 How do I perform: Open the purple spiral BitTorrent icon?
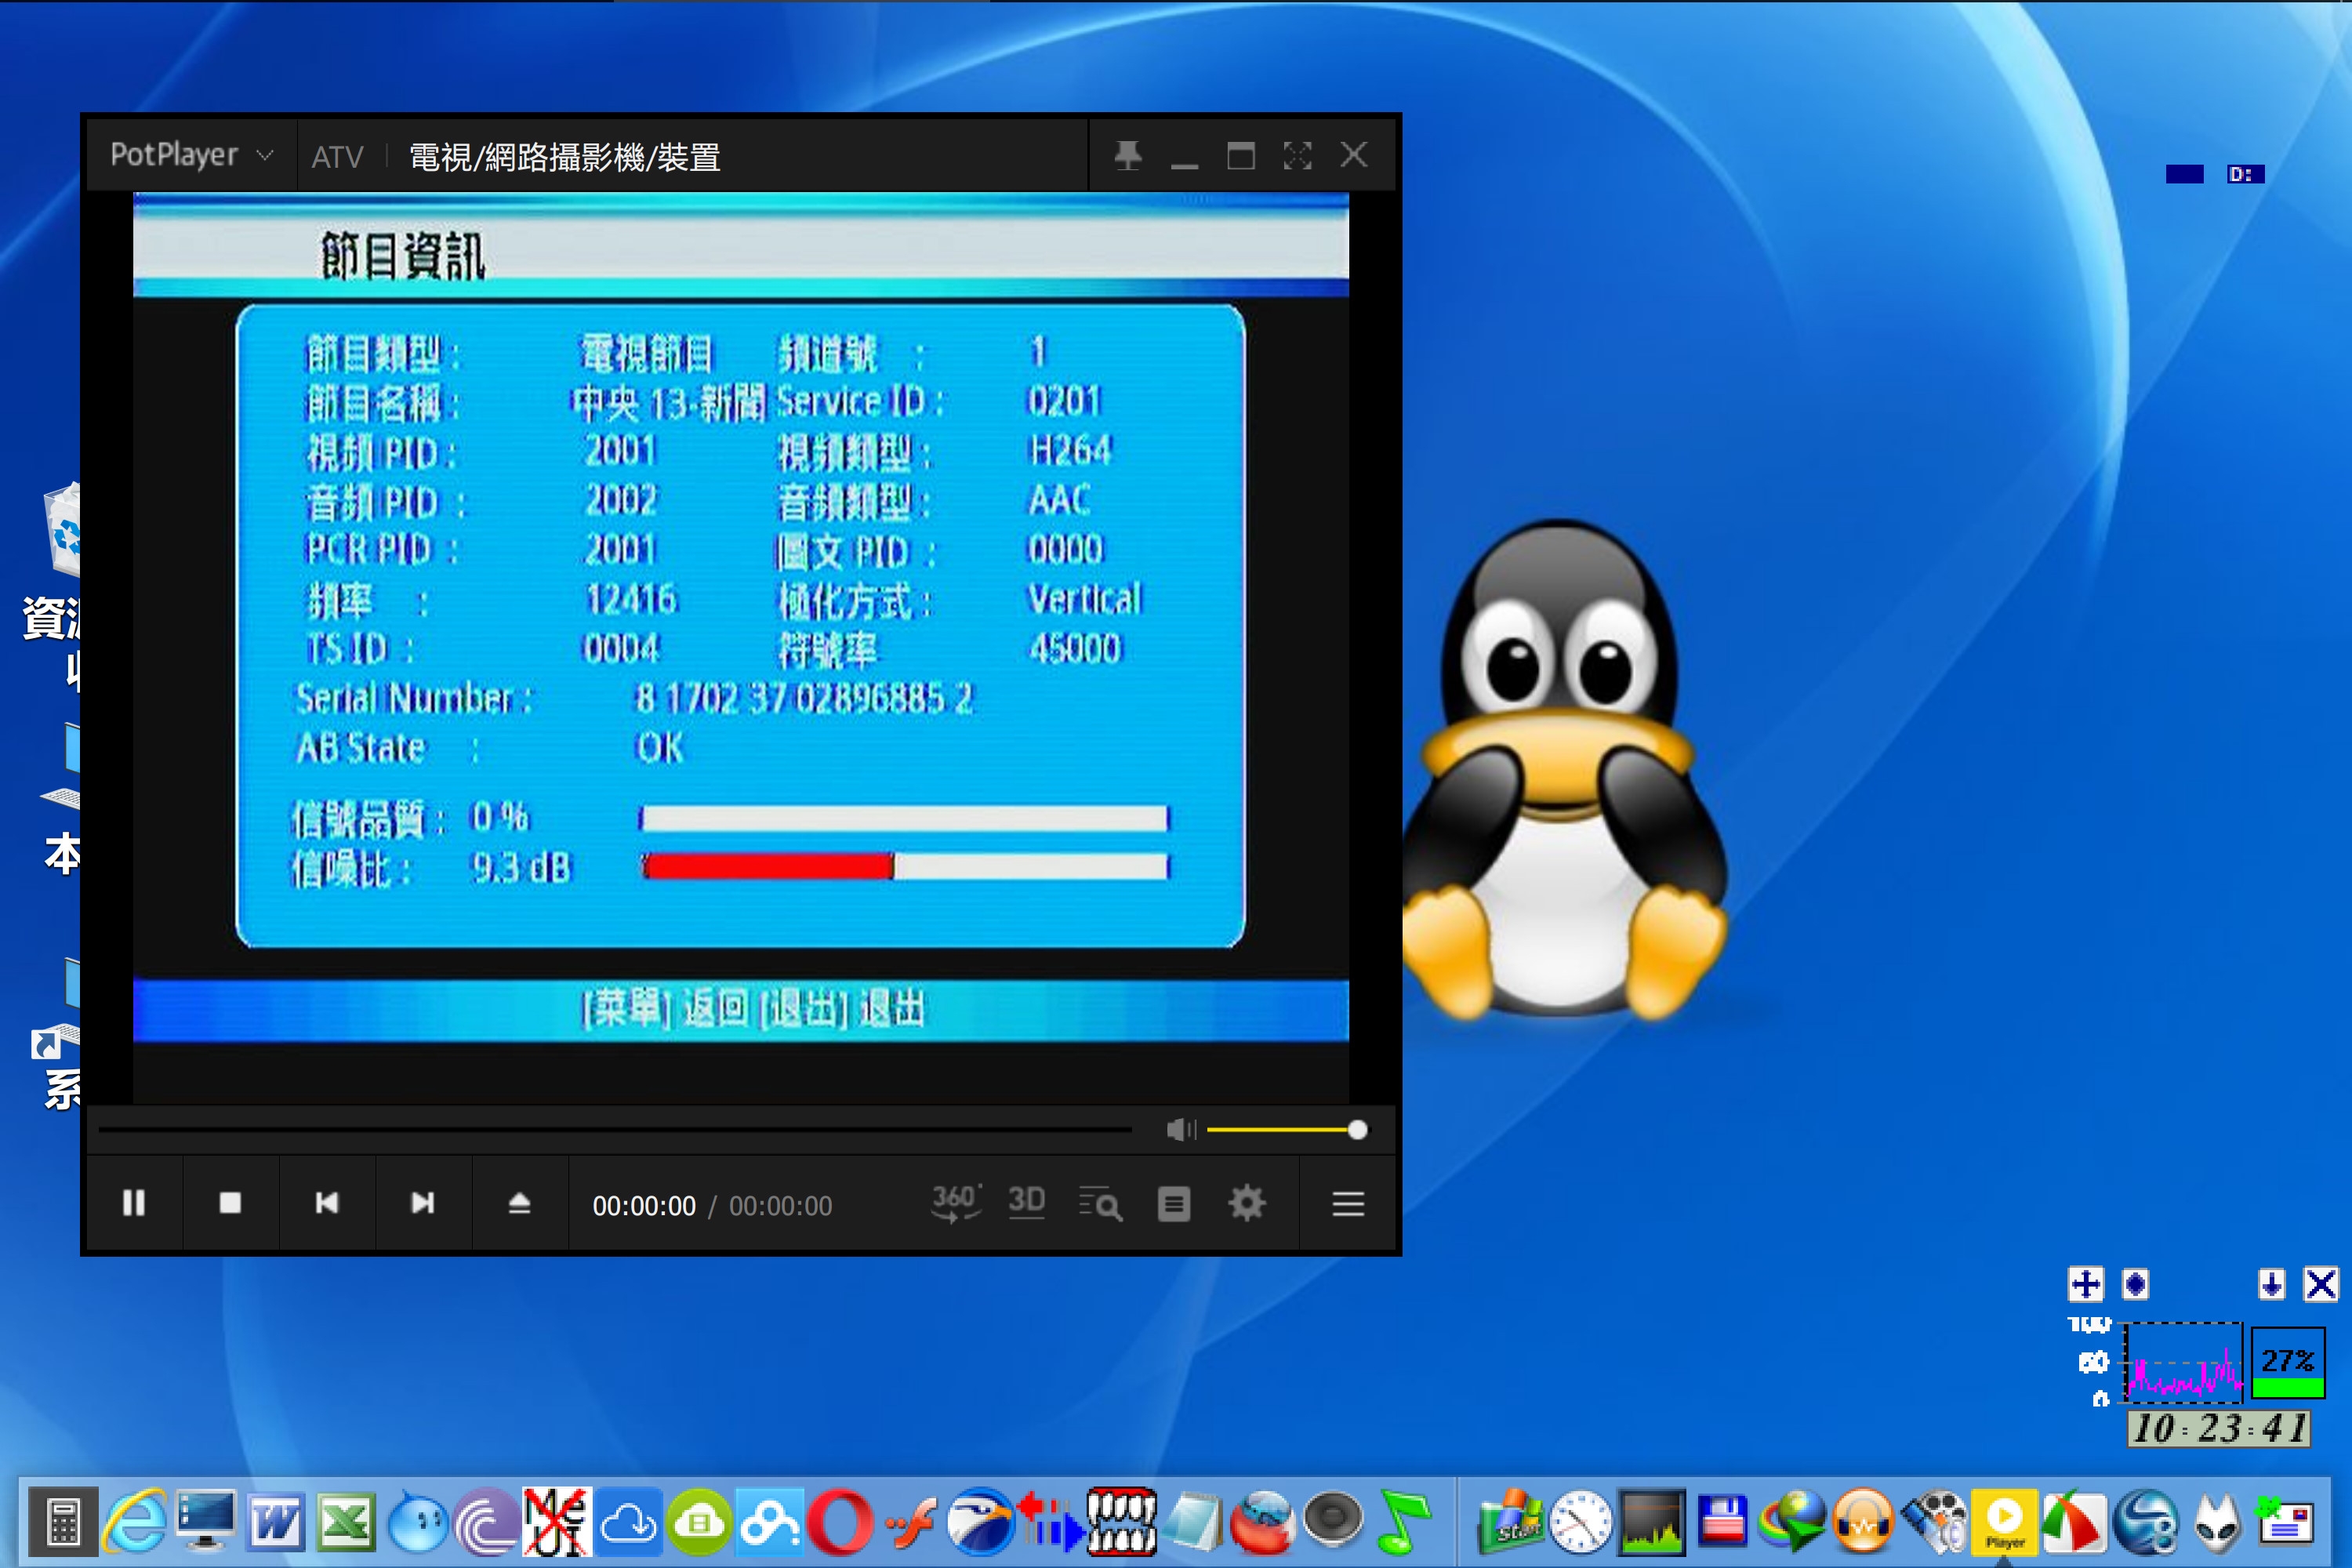tap(486, 1522)
